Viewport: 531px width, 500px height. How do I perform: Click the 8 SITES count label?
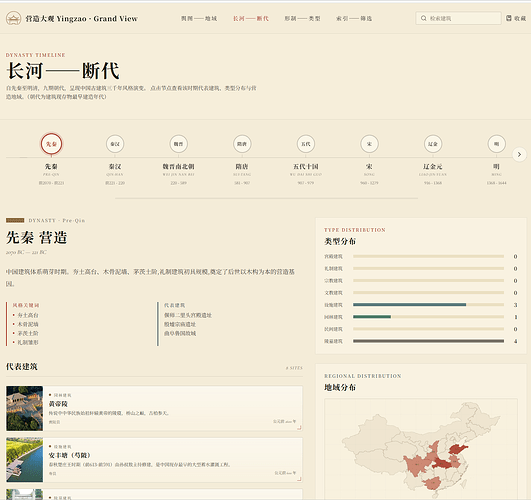tap(294, 368)
